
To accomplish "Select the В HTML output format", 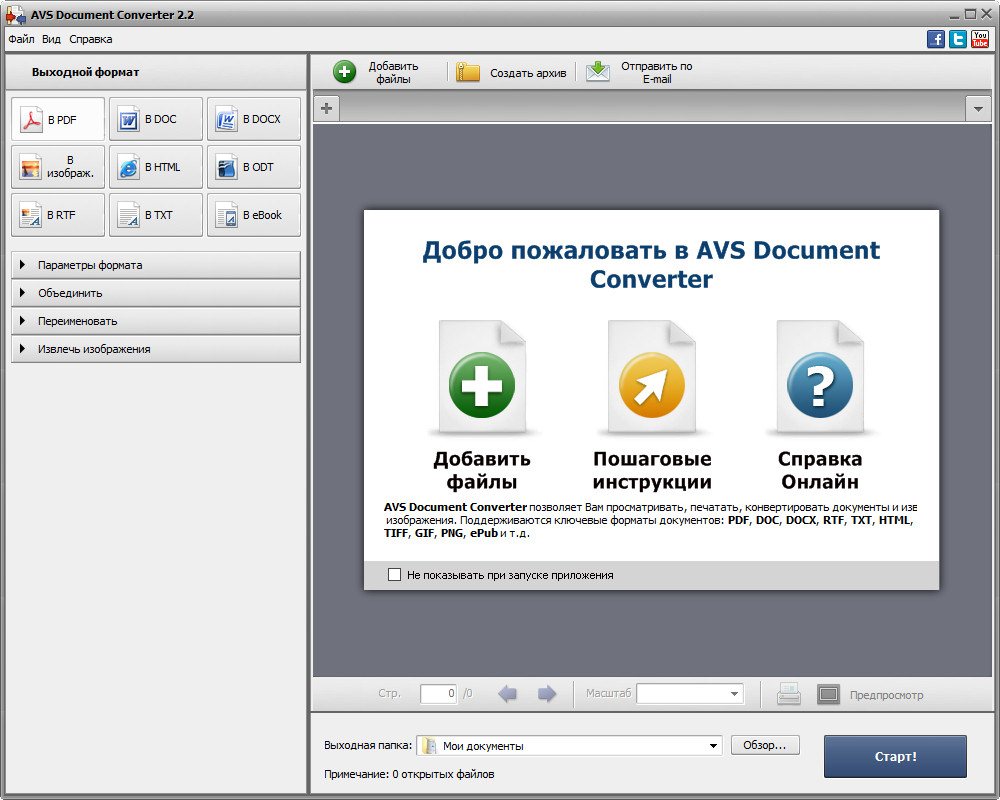I will coord(156,167).
